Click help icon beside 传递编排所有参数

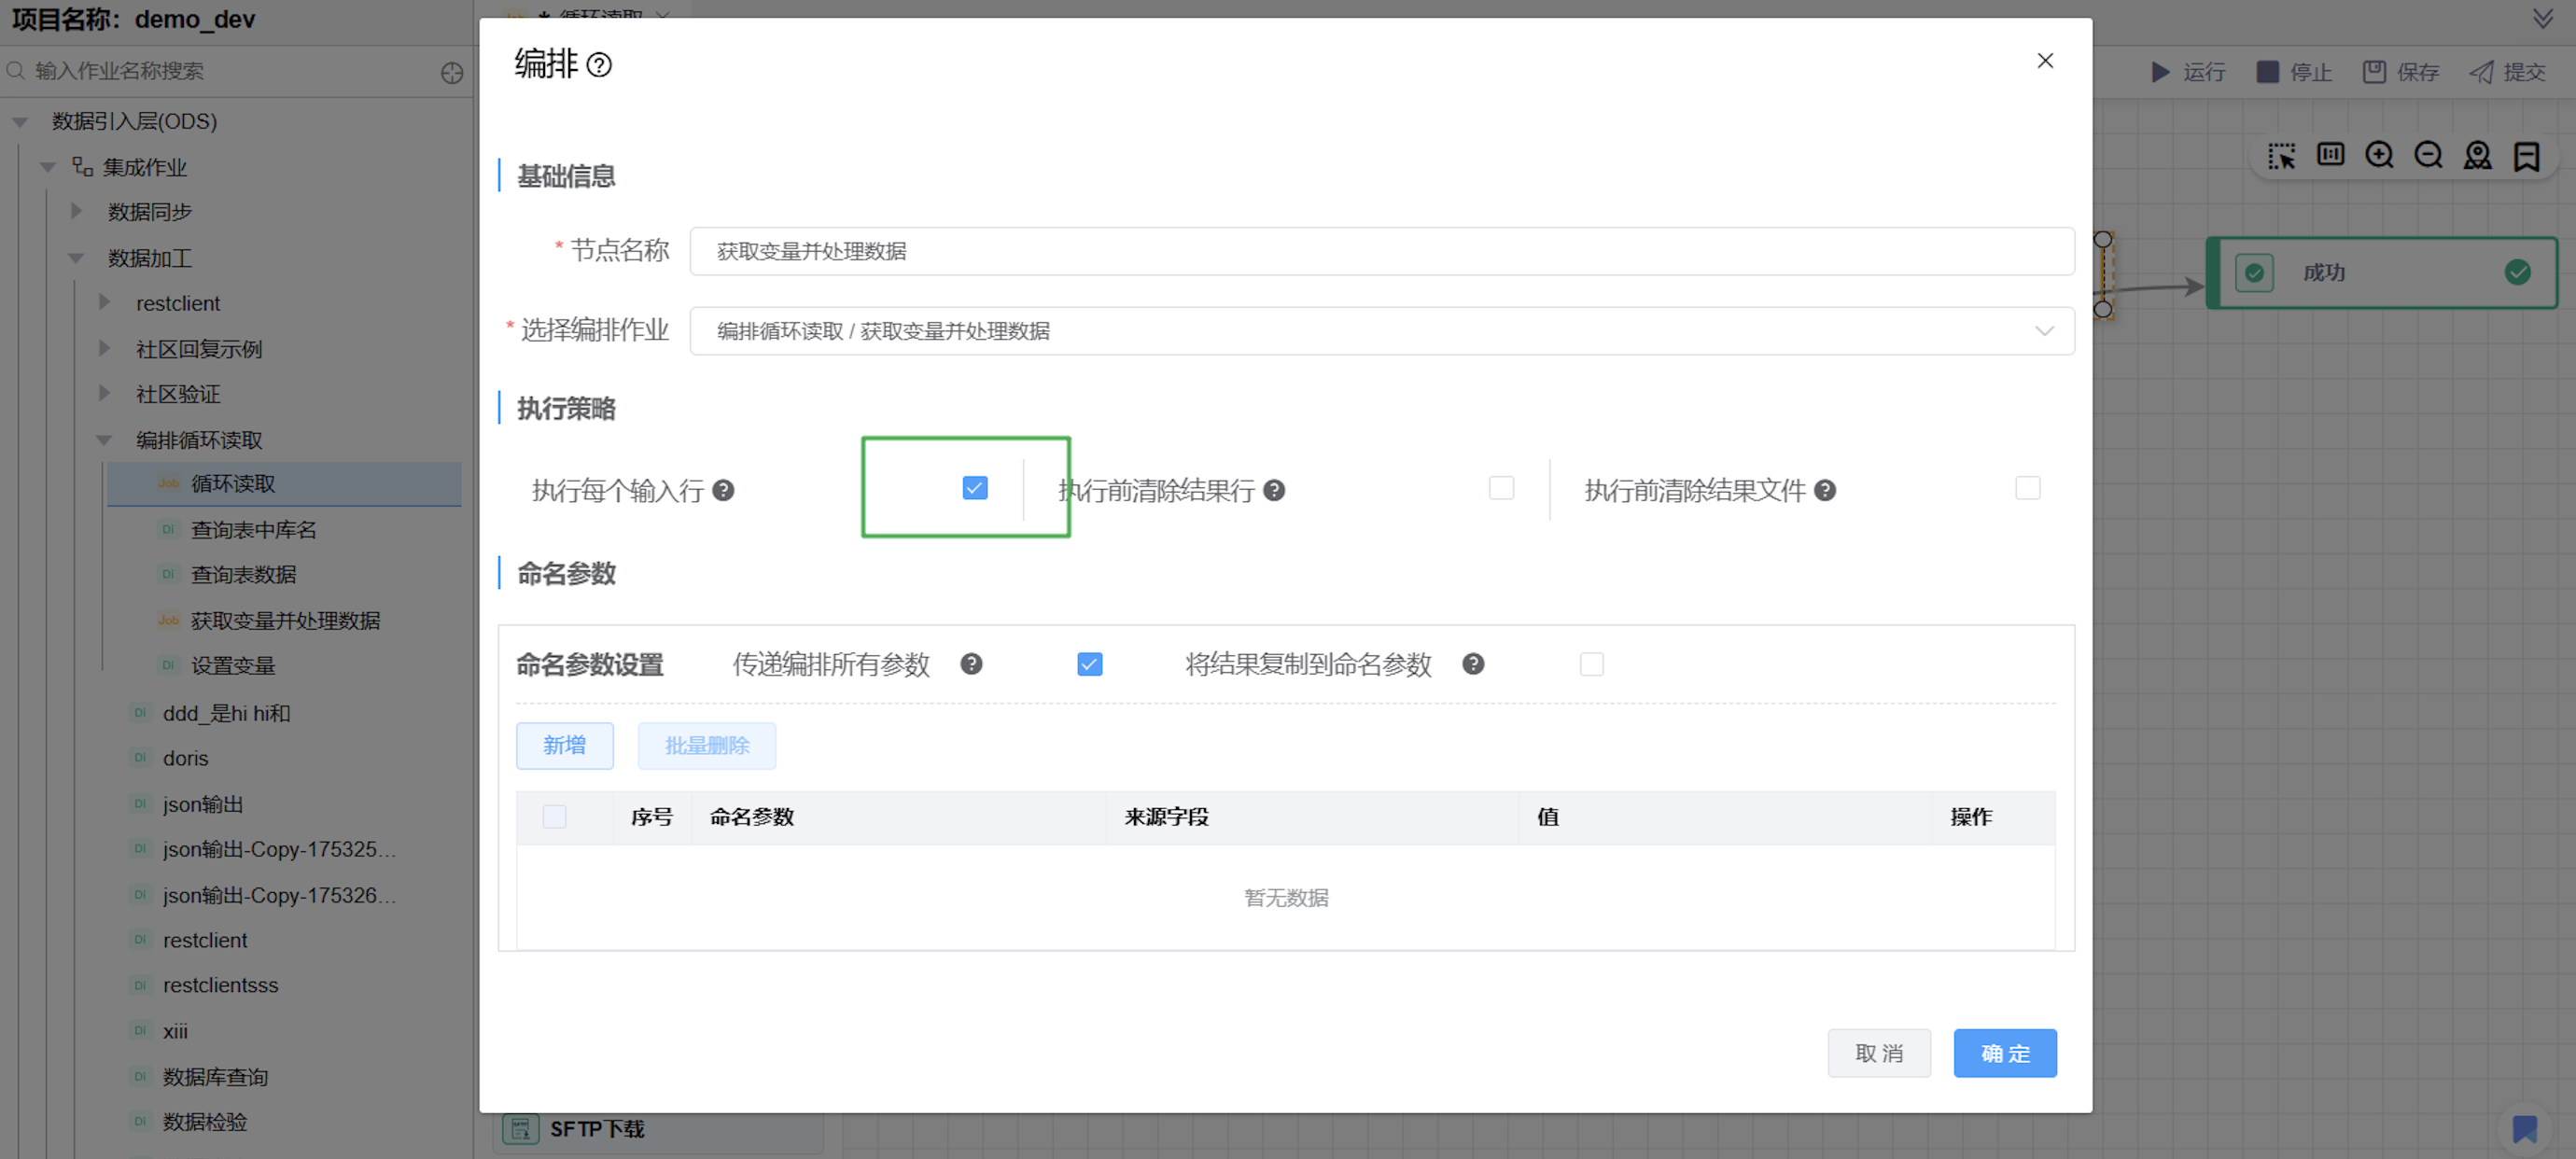(971, 664)
